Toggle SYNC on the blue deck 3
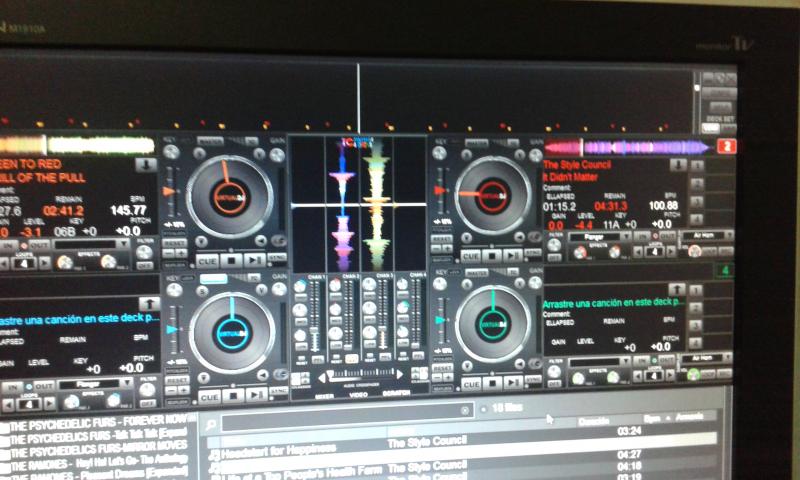Viewport: 800px width, 480px height. [x=279, y=391]
